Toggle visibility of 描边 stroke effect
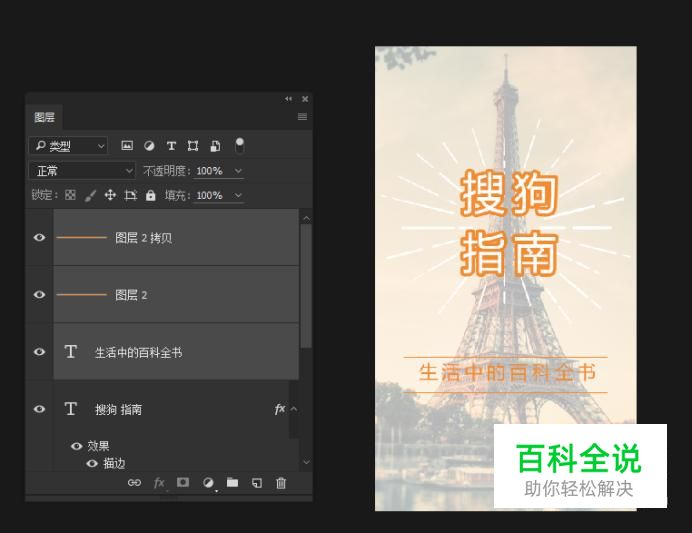The width and height of the screenshot is (692, 533). 92,463
